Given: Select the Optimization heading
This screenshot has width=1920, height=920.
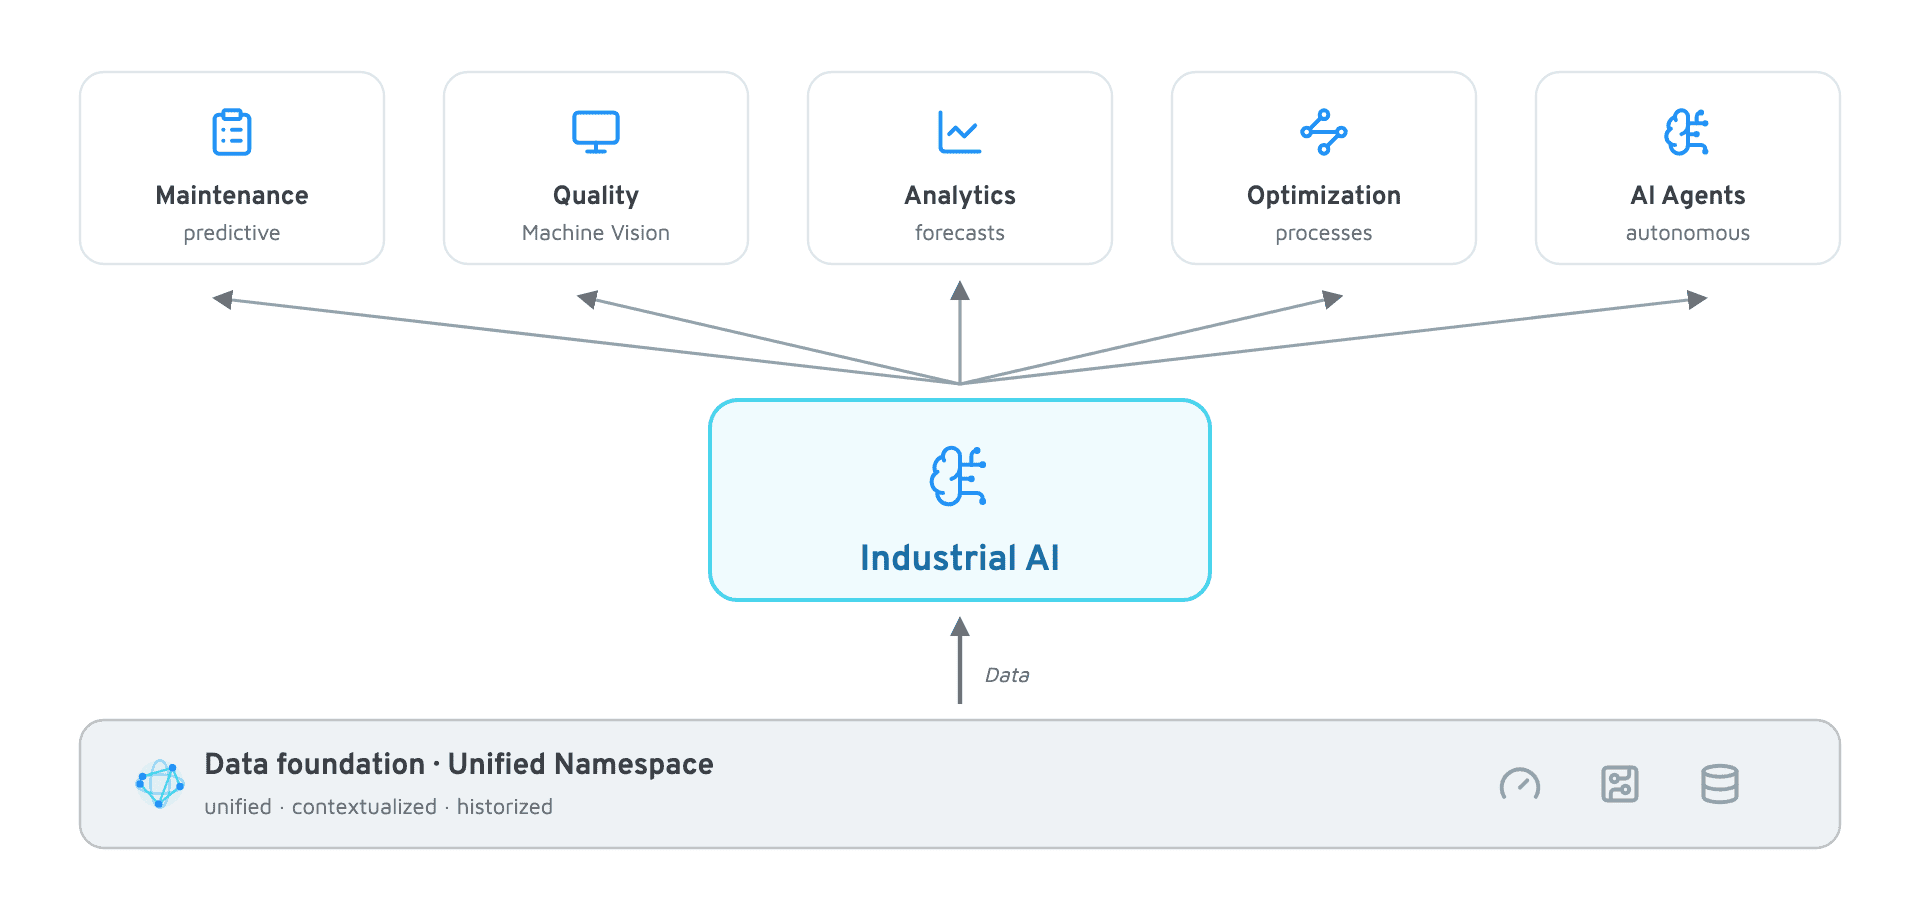Looking at the screenshot, I should 1324,196.
